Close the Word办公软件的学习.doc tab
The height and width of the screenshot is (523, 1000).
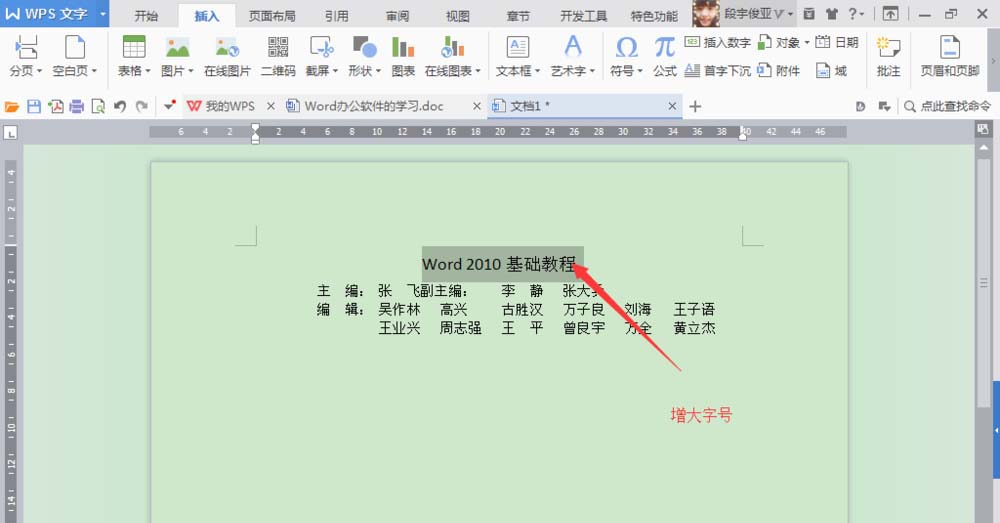(x=476, y=107)
